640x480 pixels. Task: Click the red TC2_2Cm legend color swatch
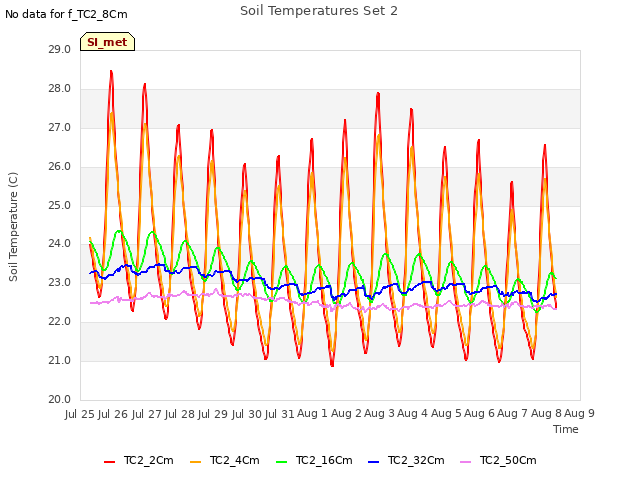click(109, 462)
